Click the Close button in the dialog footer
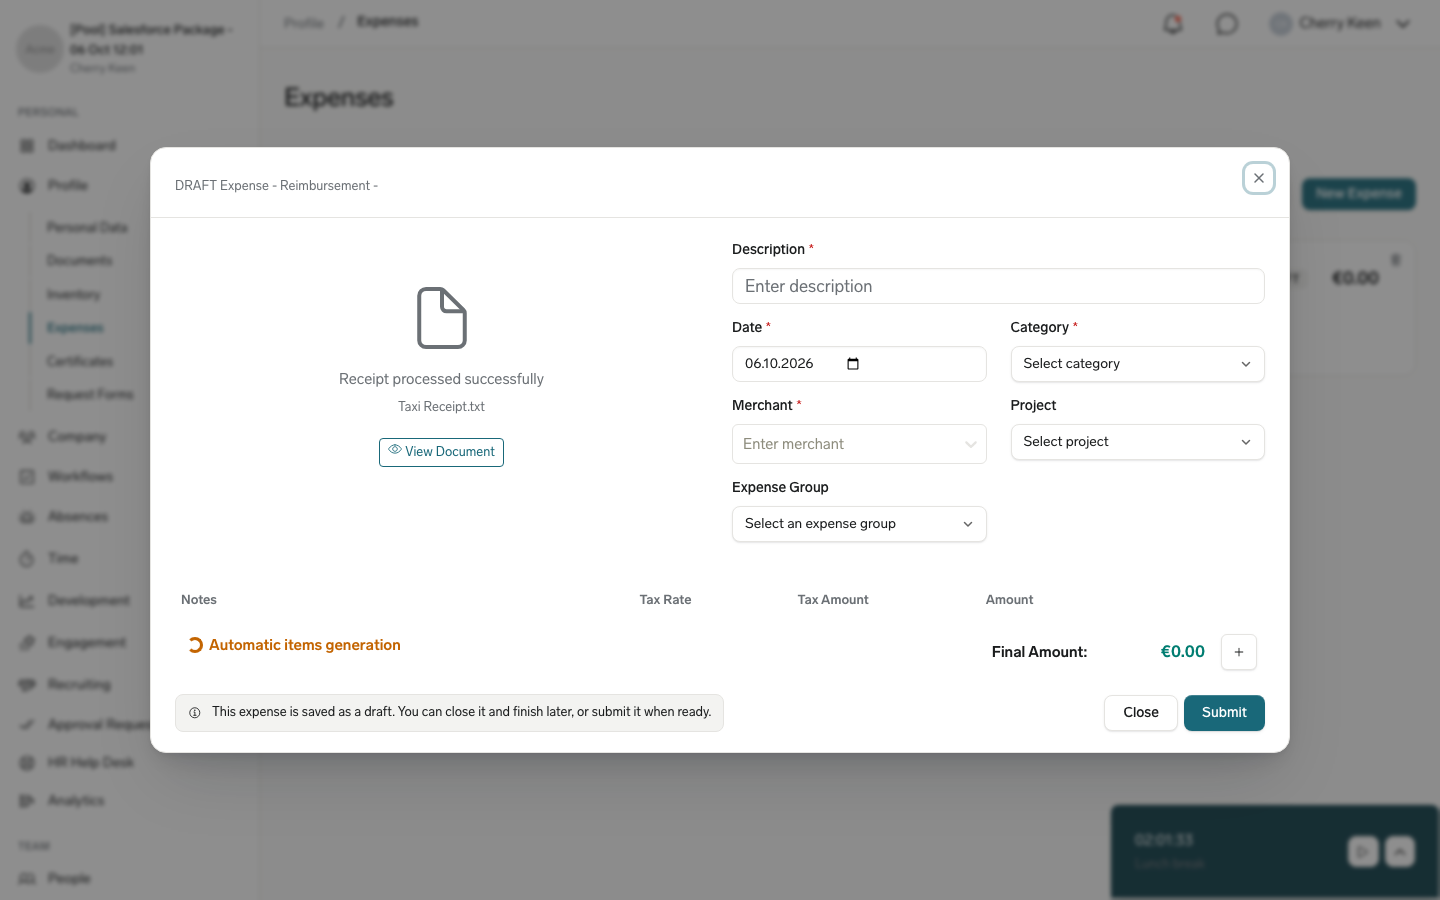 pos(1140,713)
